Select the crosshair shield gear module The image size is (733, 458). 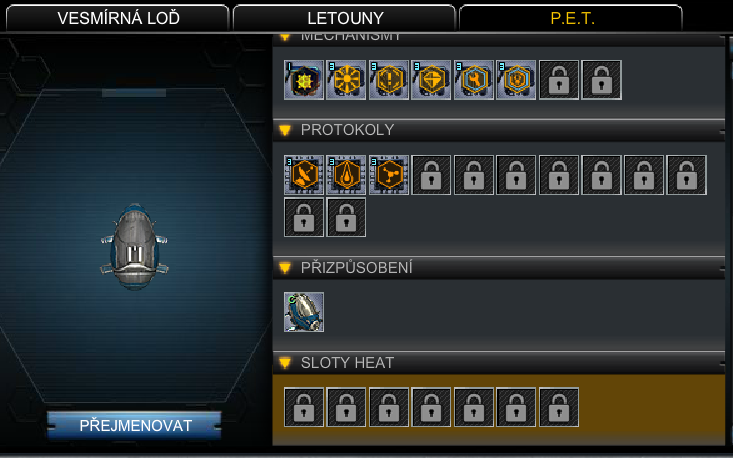pyautogui.click(x=431, y=80)
